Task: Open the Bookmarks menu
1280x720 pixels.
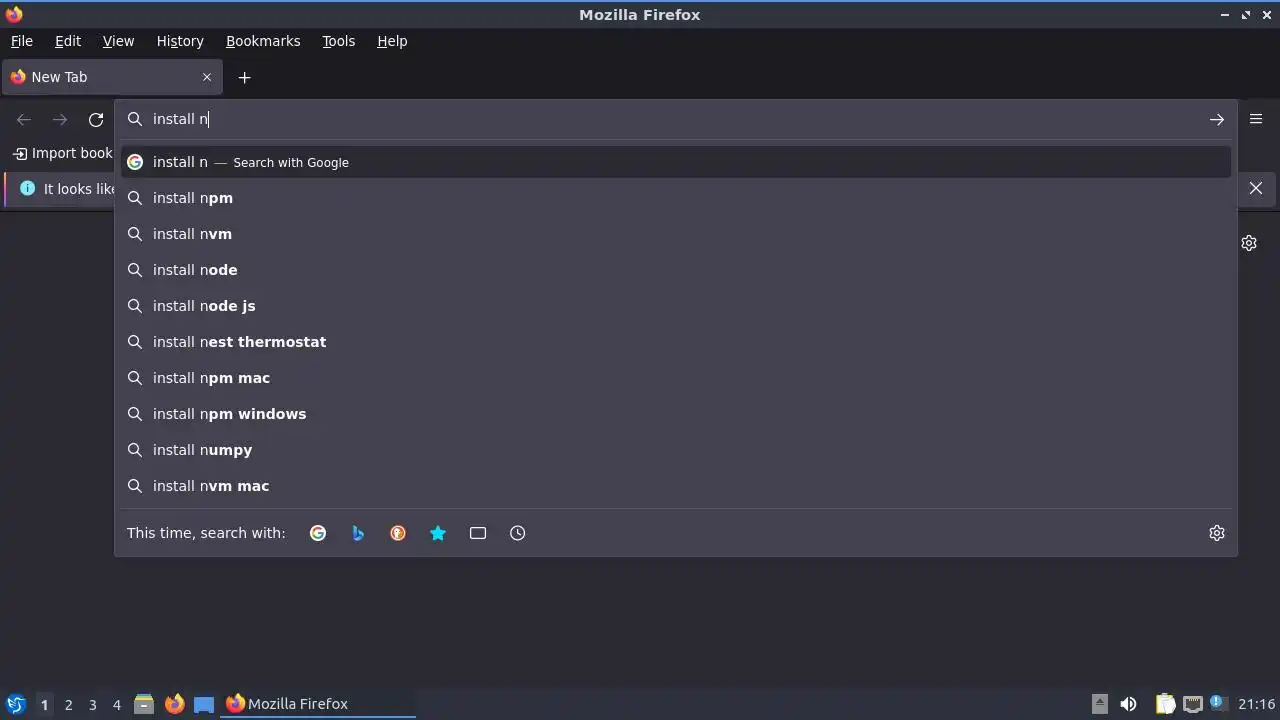Action: pos(263,41)
